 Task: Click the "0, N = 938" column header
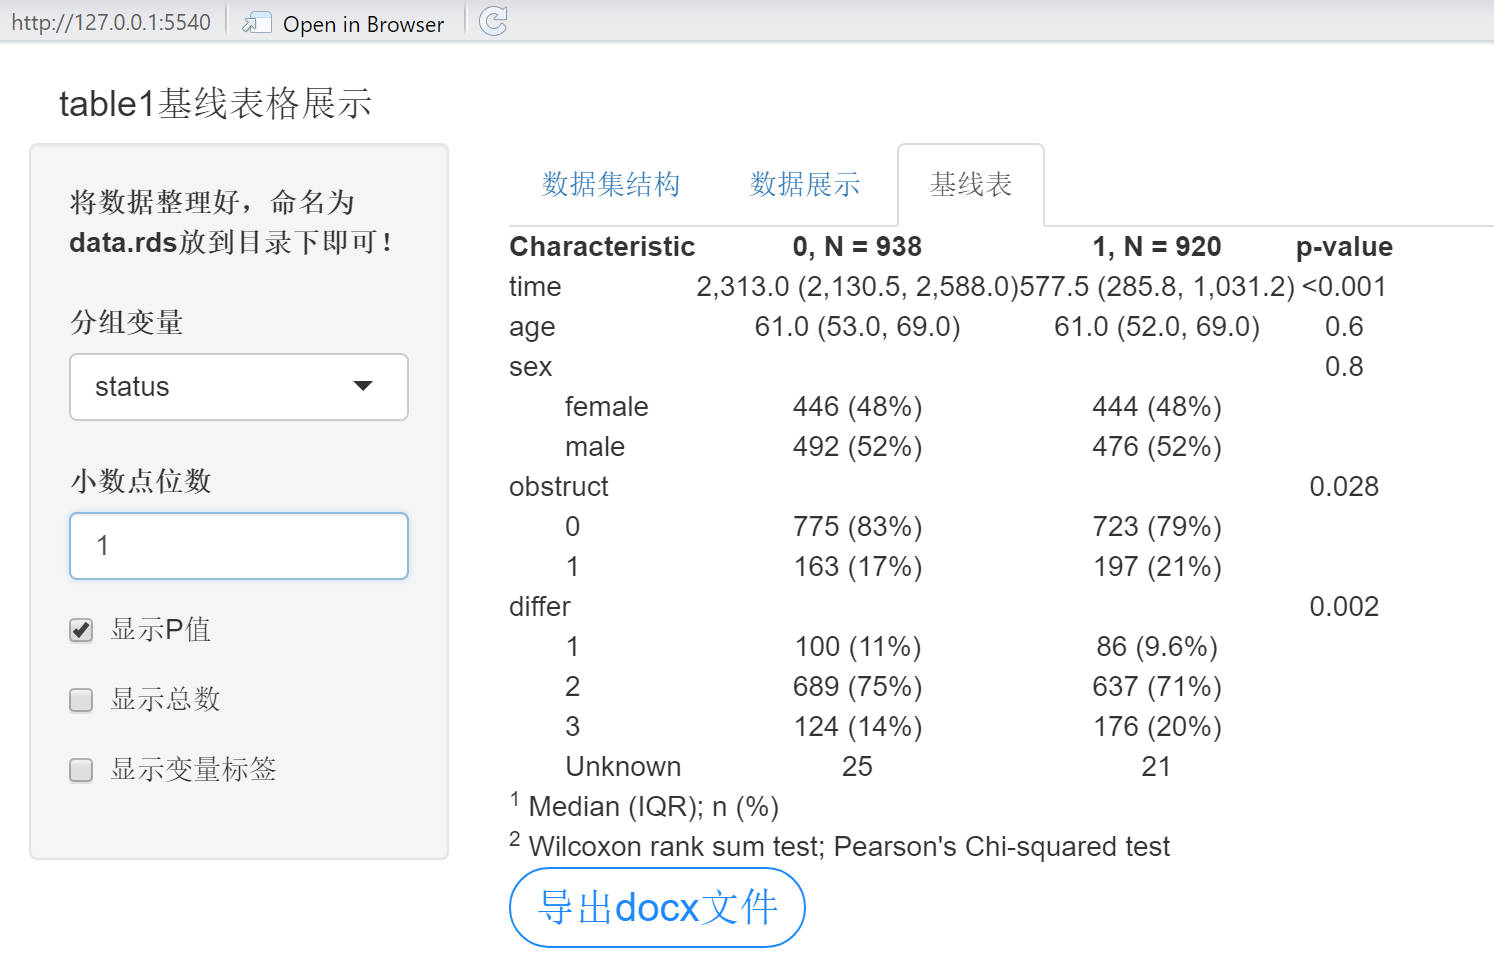(857, 246)
